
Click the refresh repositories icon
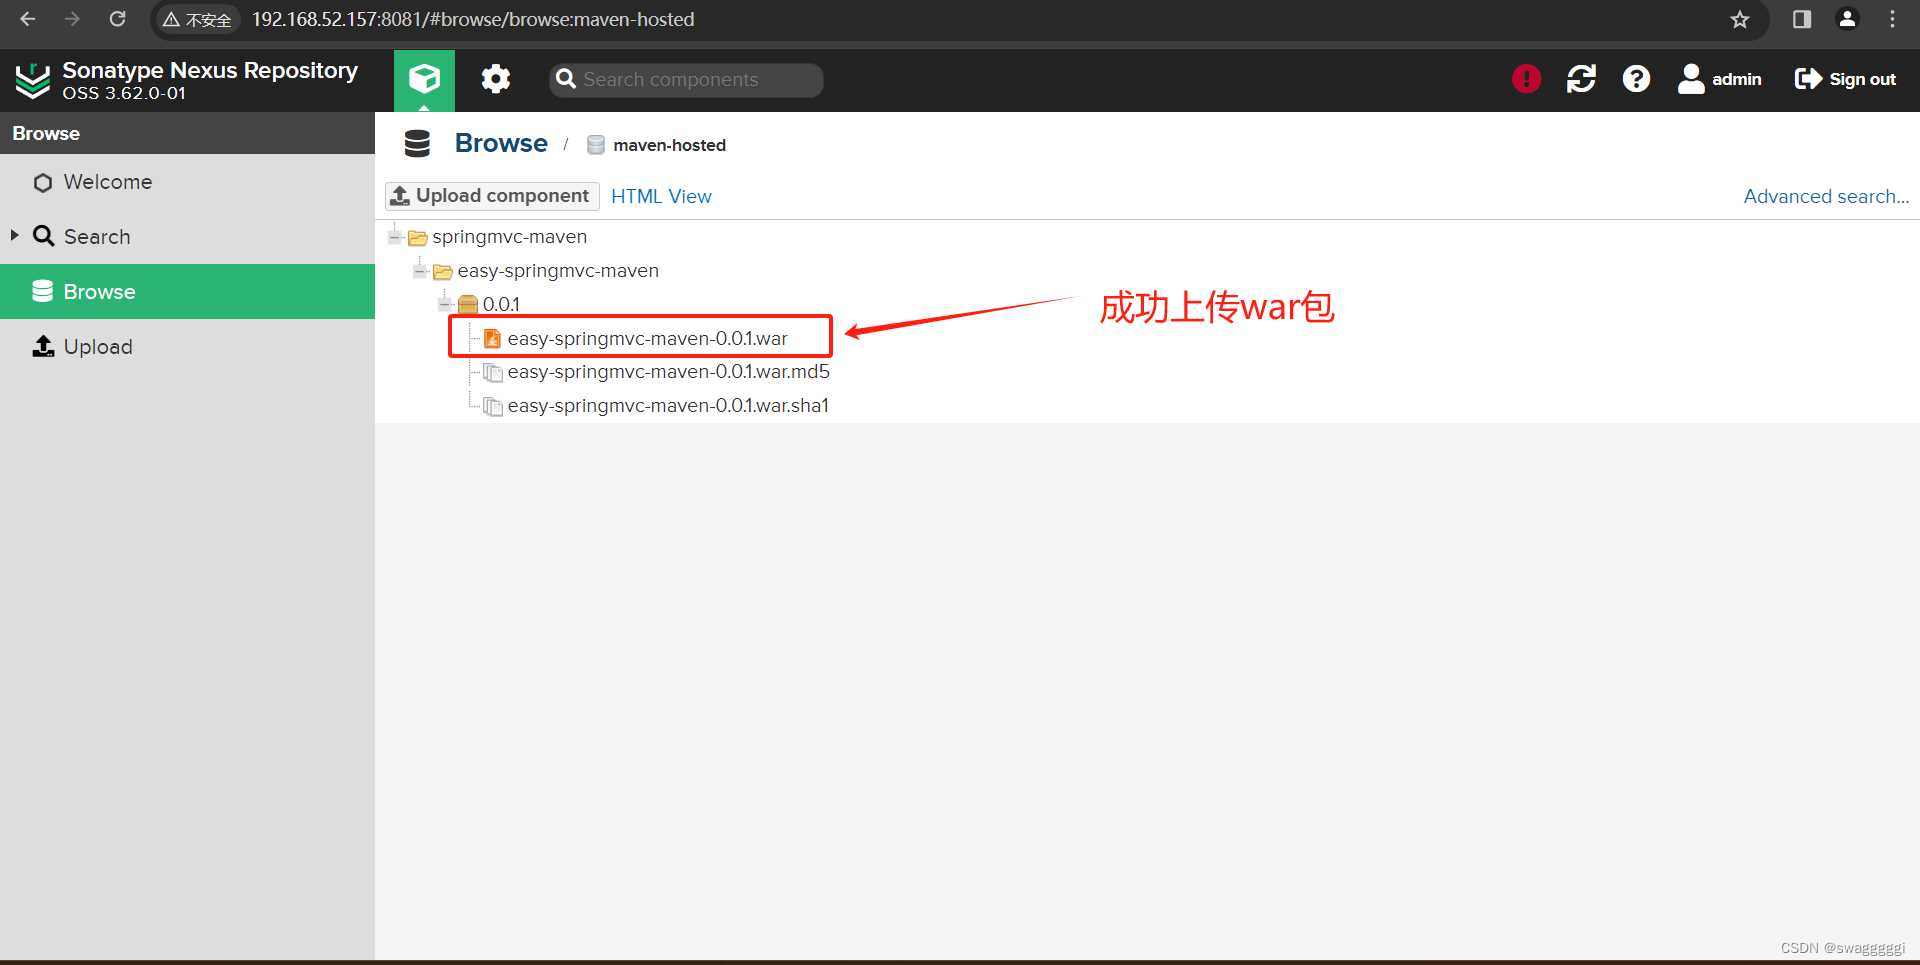pyautogui.click(x=1581, y=79)
